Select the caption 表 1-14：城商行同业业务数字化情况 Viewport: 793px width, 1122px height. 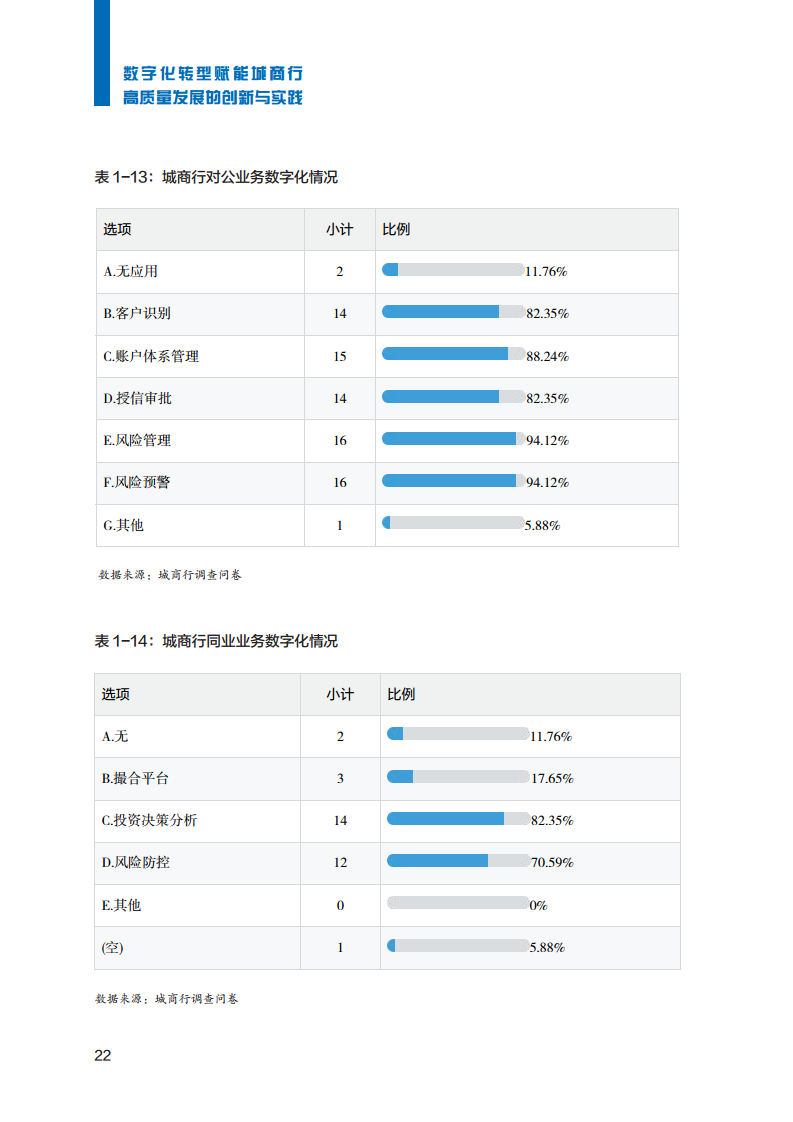(x=215, y=640)
